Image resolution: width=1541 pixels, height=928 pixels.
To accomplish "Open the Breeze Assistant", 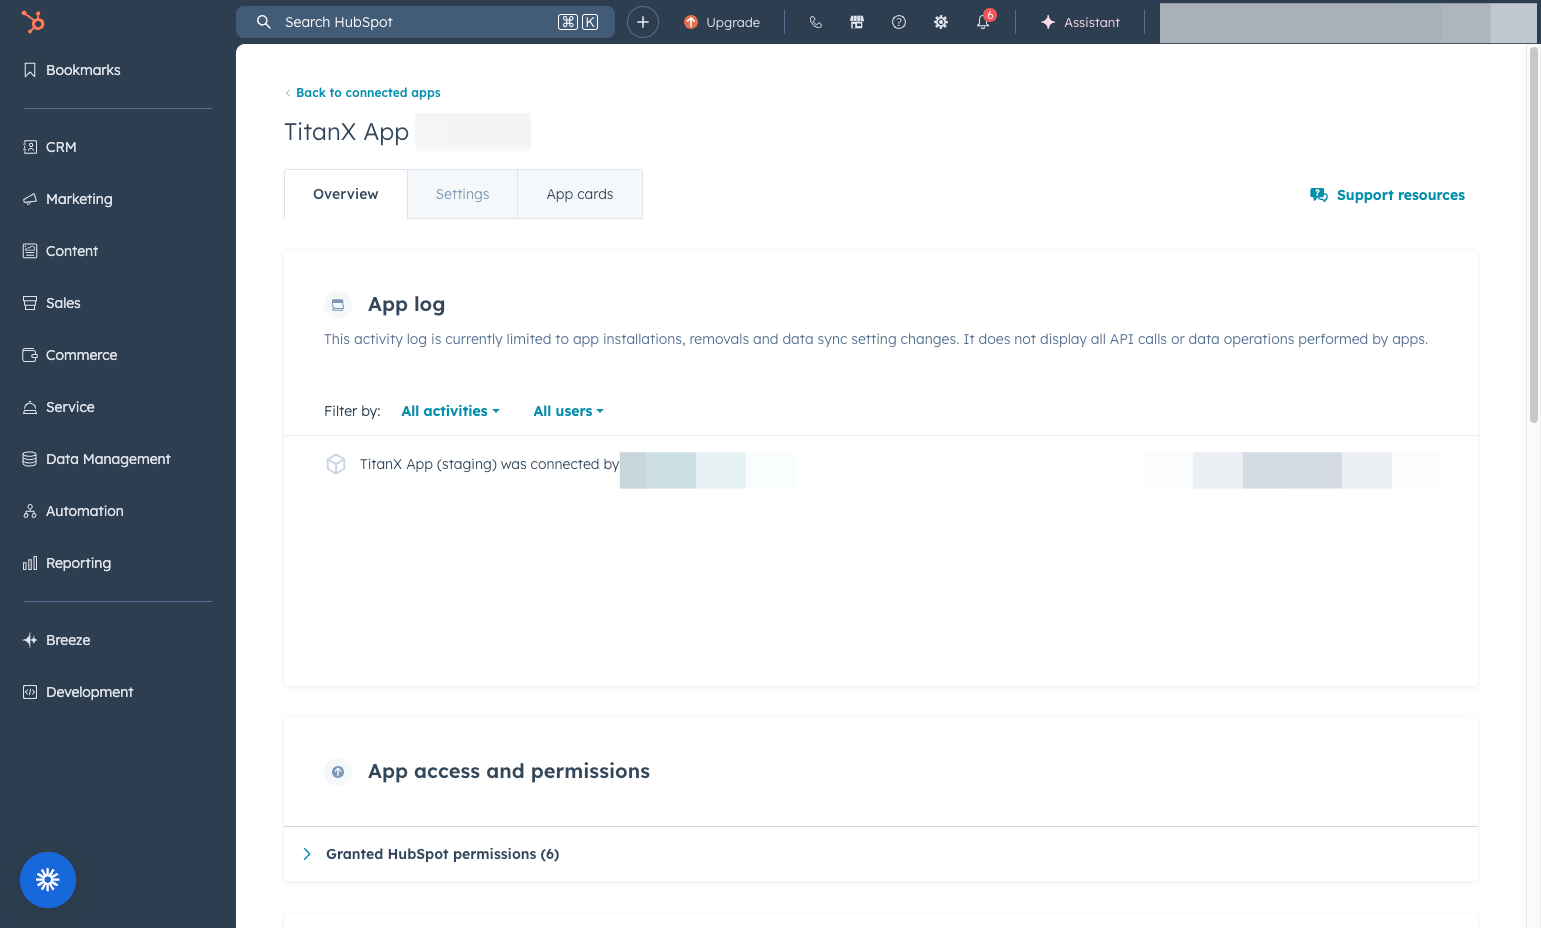I will coord(1080,22).
